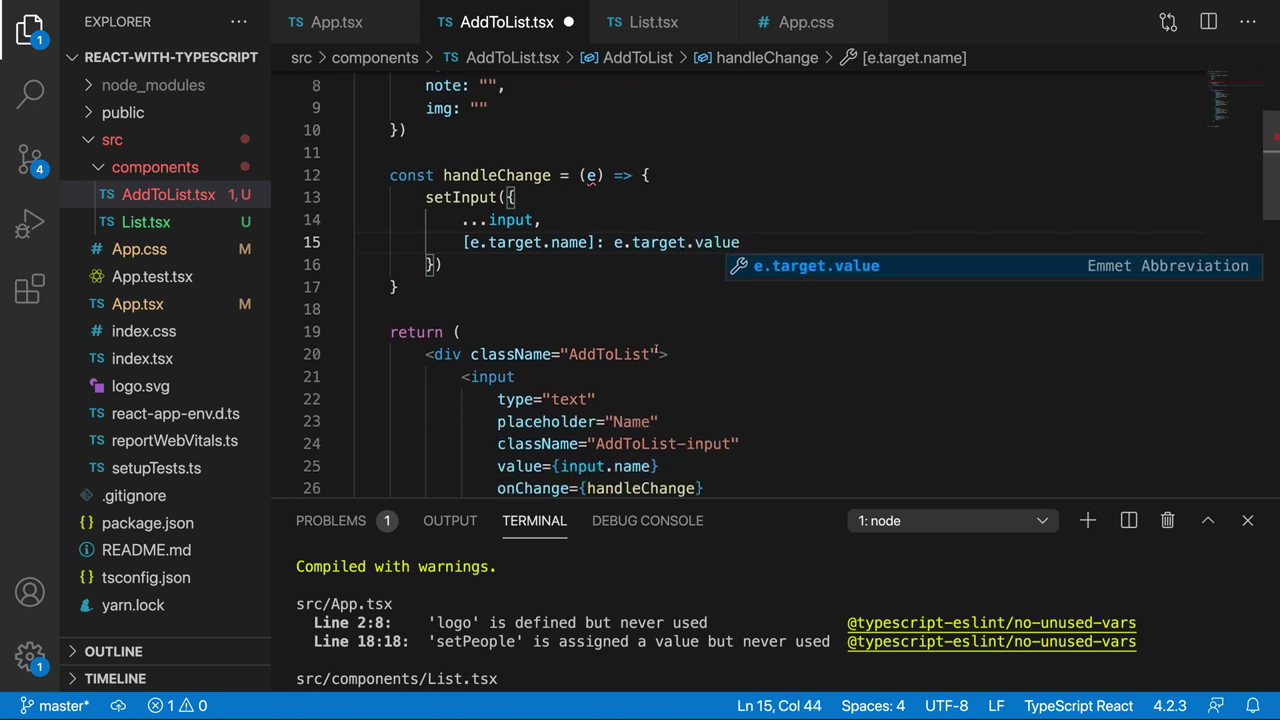
Task: Open the OUTPUT panel tab
Action: 450,520
